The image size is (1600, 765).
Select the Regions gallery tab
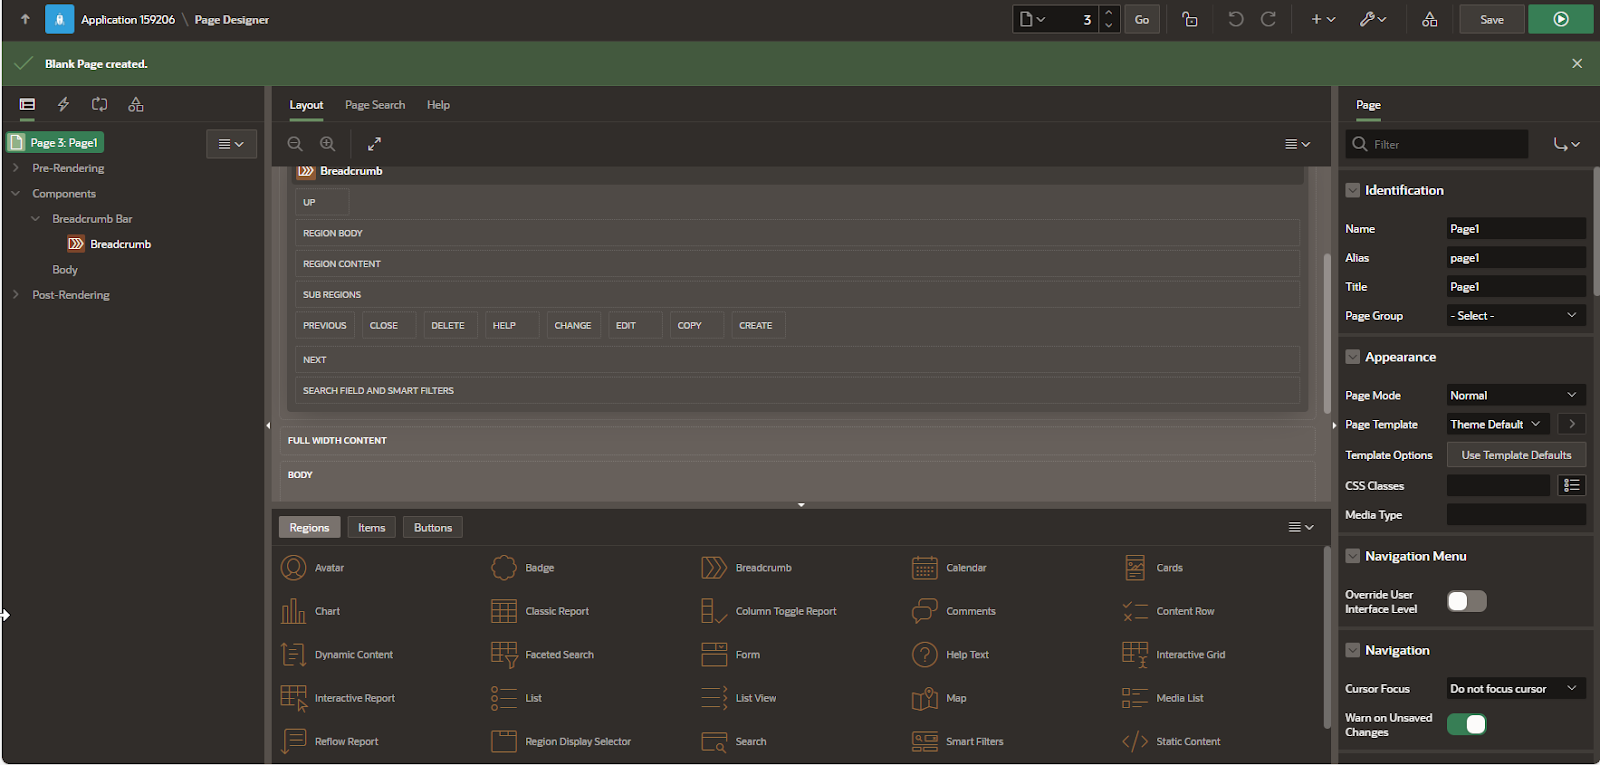point(309,527)
